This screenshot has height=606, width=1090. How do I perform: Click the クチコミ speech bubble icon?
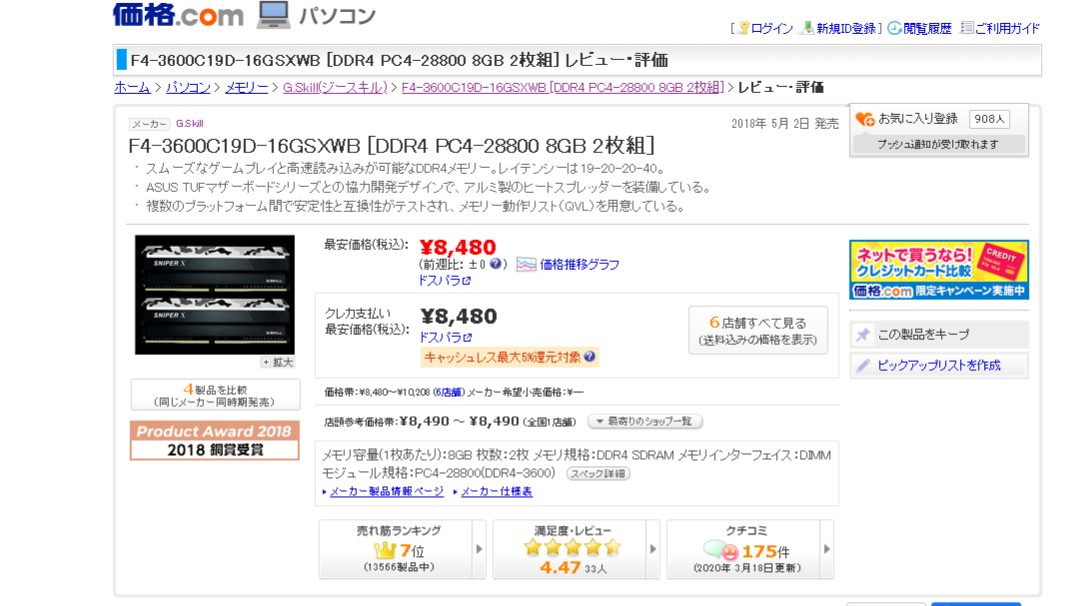pyautogui.click(x=721, y=551)
